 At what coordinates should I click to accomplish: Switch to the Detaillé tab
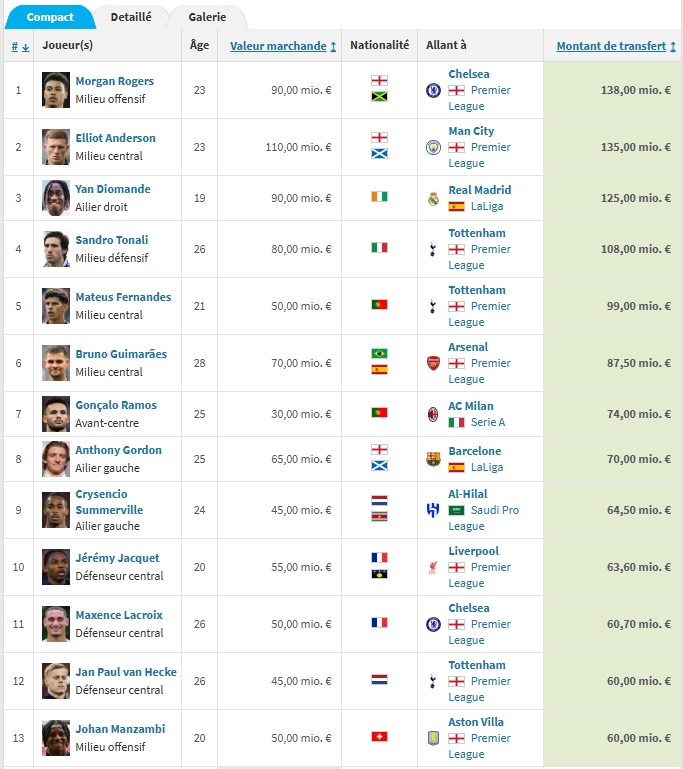[x=131, y=17]
